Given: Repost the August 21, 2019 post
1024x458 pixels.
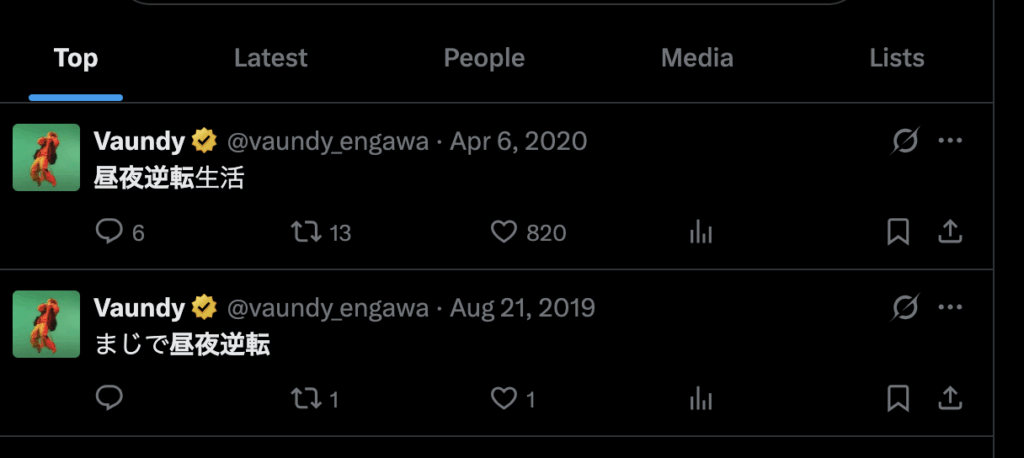Looking at the screenshot, I should point(305,399).
